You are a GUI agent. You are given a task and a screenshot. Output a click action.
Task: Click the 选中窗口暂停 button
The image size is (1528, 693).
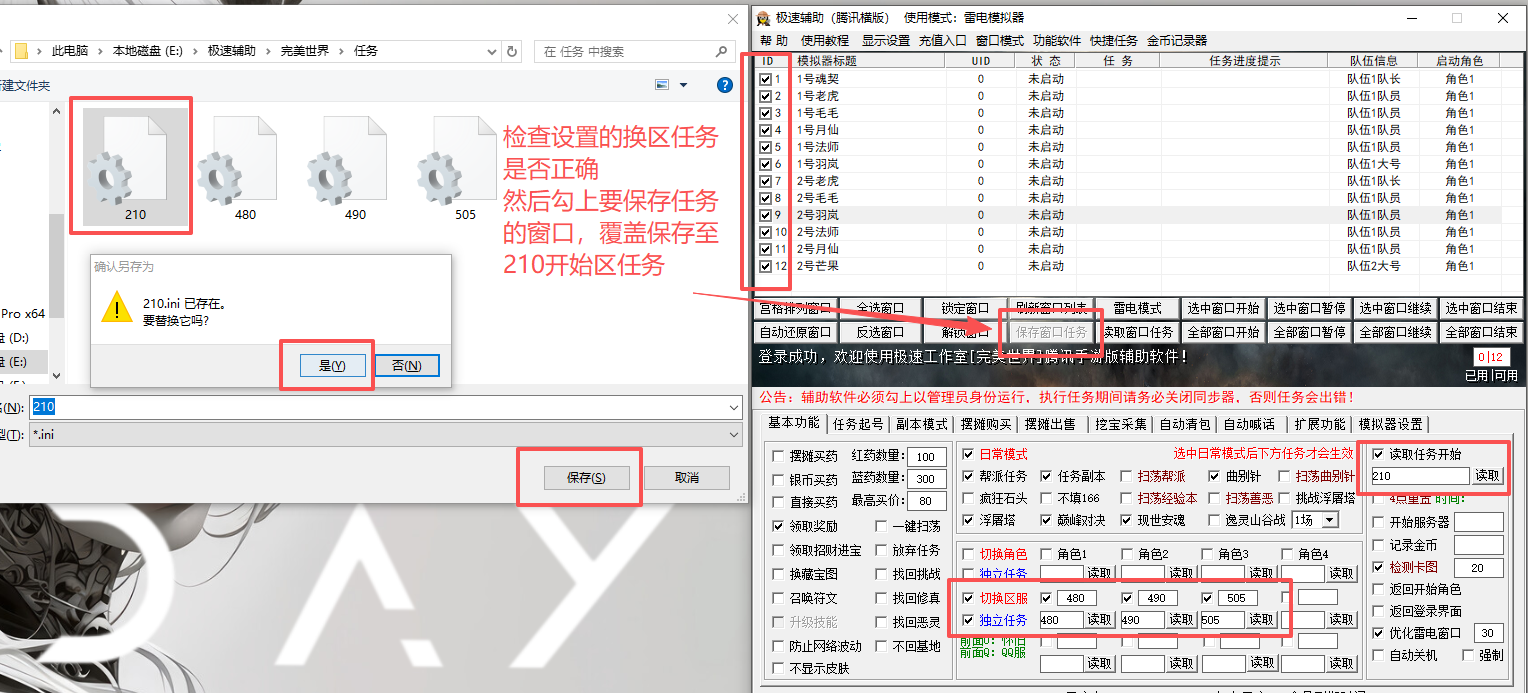coord(1309,308)
